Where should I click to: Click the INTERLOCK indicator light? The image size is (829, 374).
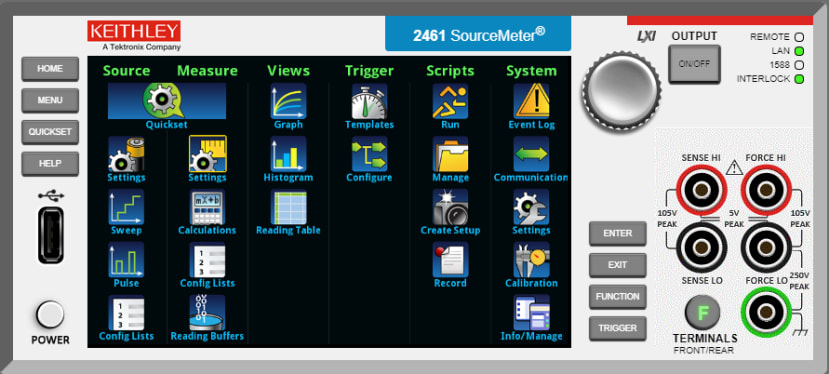coord(799,79)
